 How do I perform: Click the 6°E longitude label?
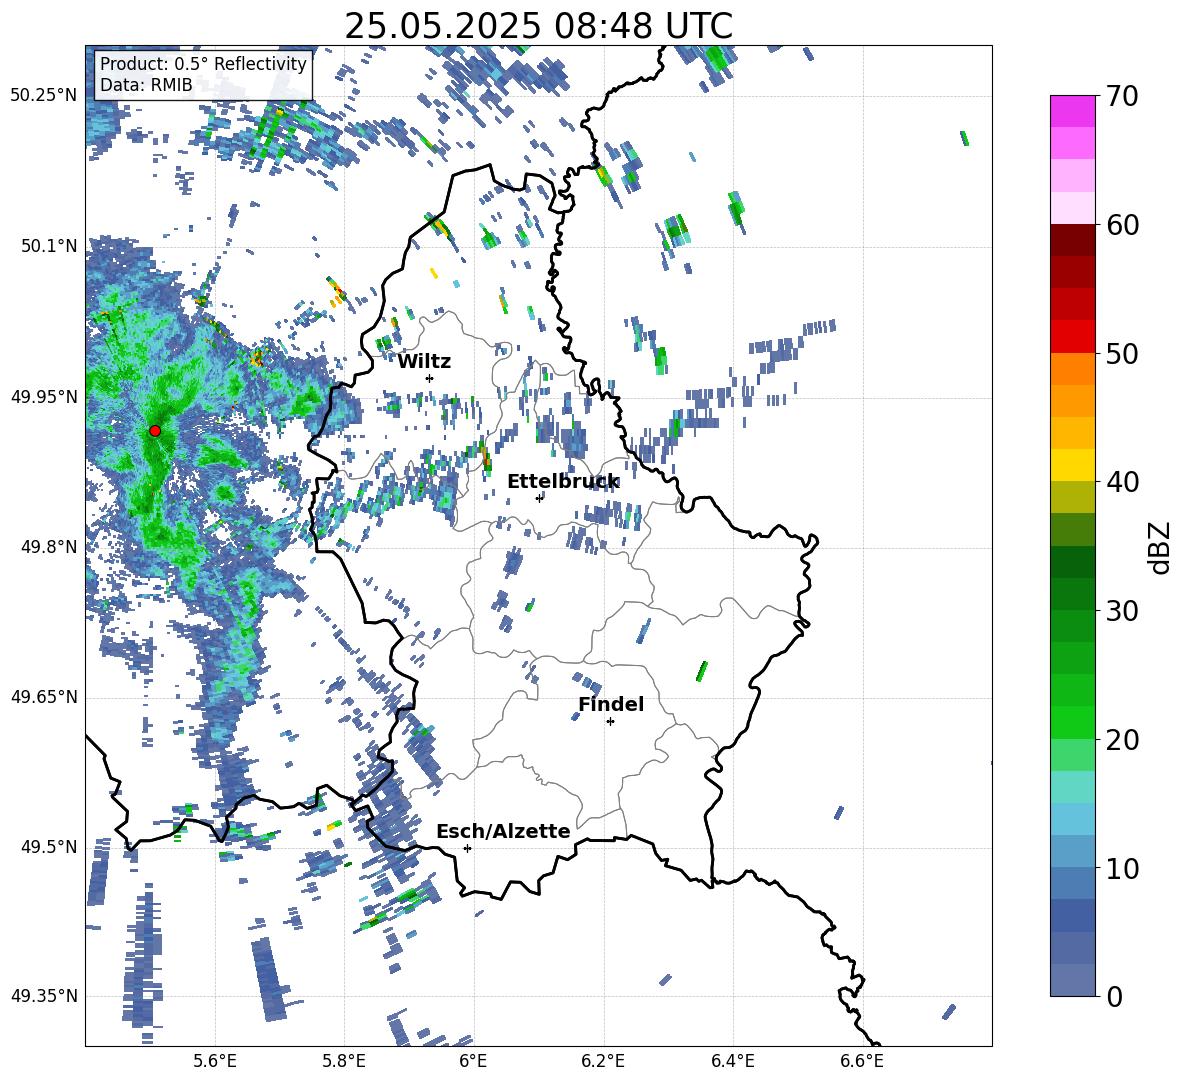[473, 1061]
